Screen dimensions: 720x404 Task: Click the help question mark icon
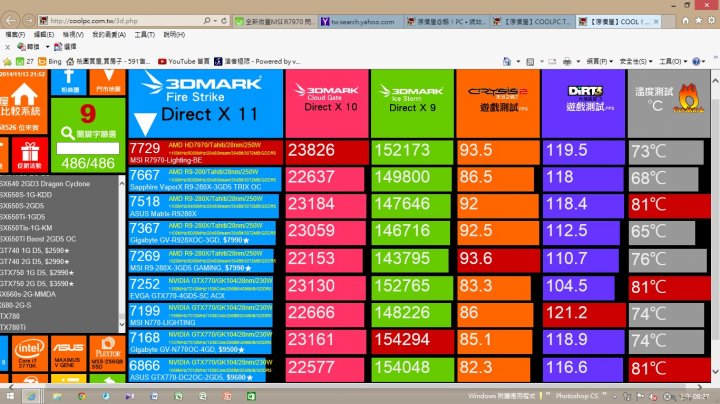tap(696, 61)
